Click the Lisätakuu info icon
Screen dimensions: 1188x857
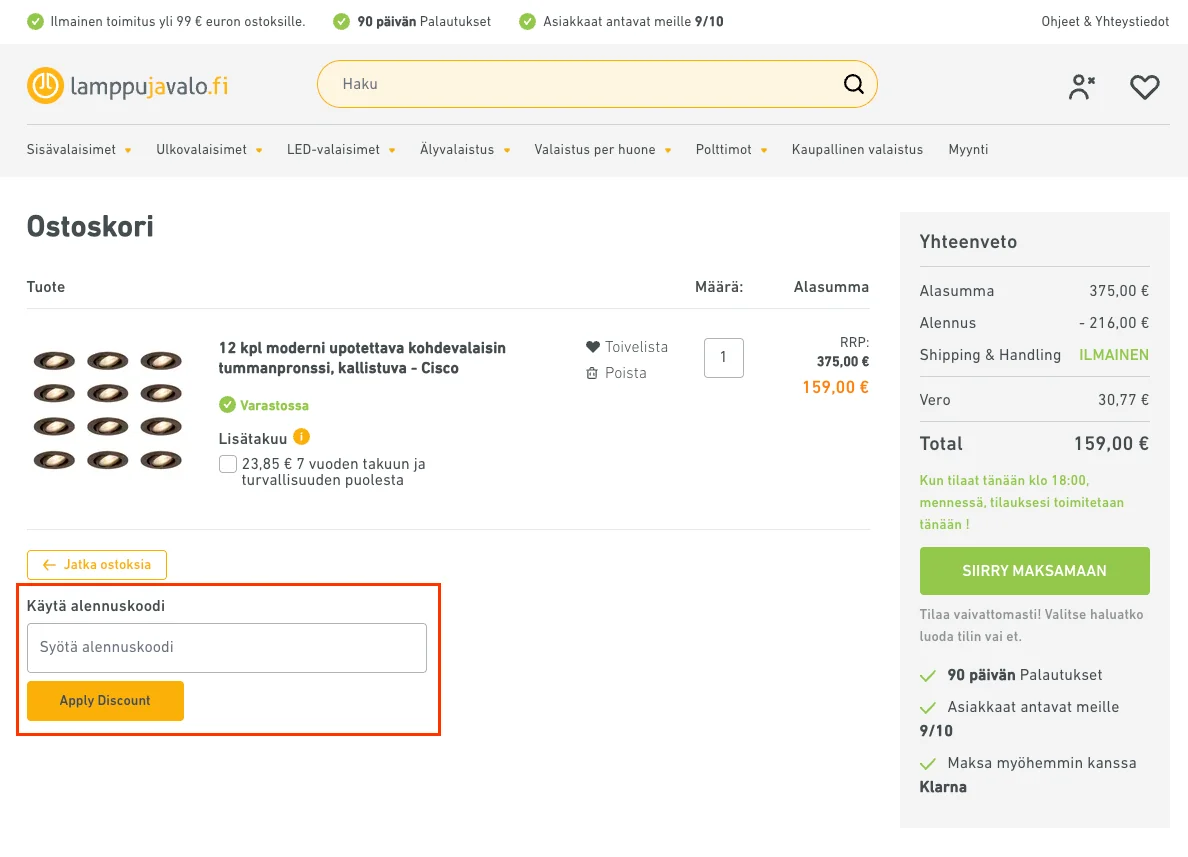click(302, 437)
